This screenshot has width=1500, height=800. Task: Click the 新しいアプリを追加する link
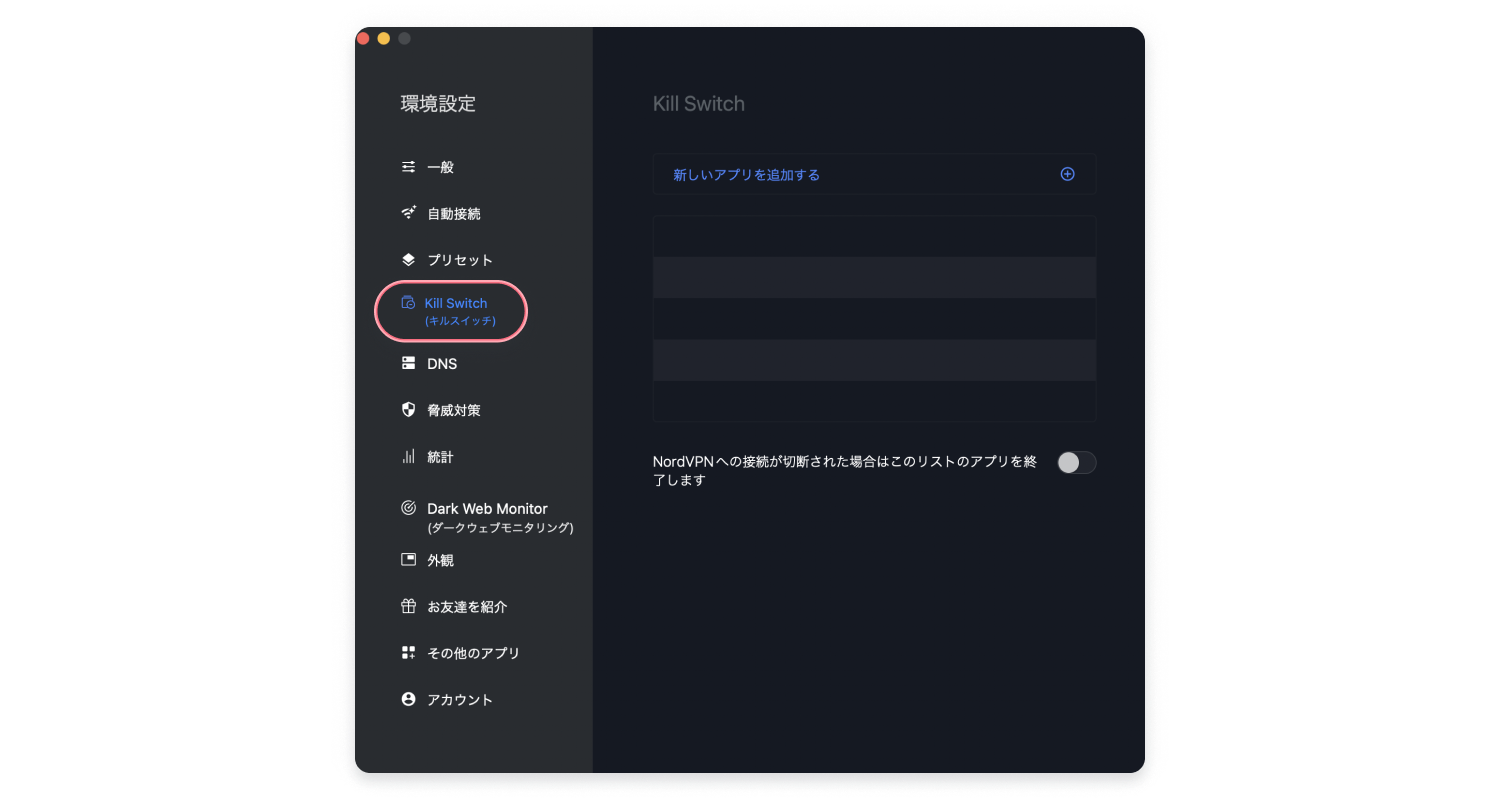746,174
